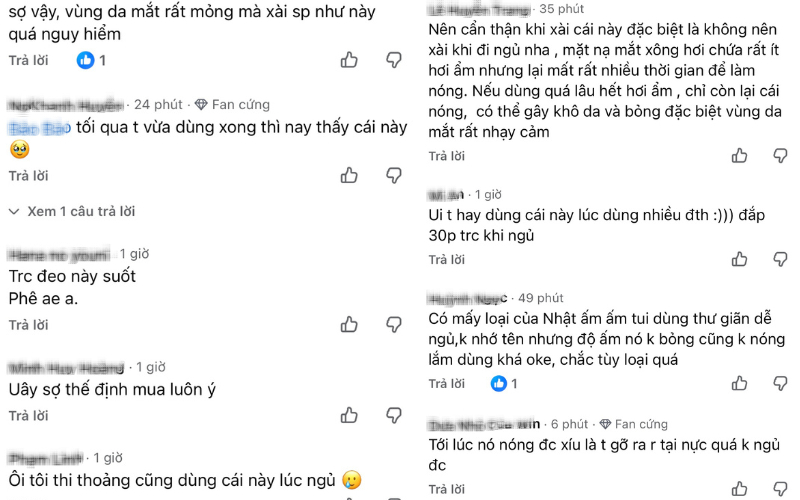Reply to the comment about "đắp 30p trc khi ngủ"

446,260
